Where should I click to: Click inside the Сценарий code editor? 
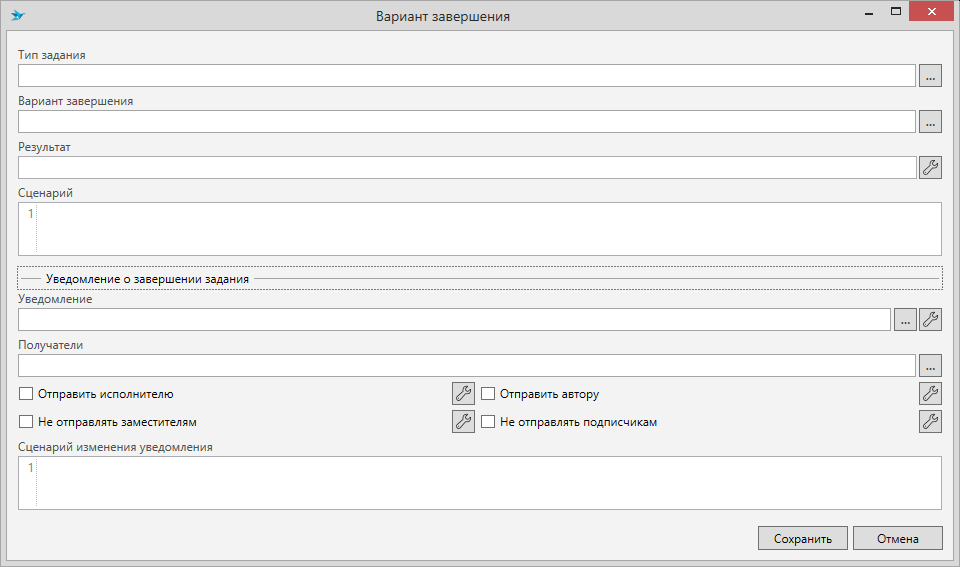[488, 229]
